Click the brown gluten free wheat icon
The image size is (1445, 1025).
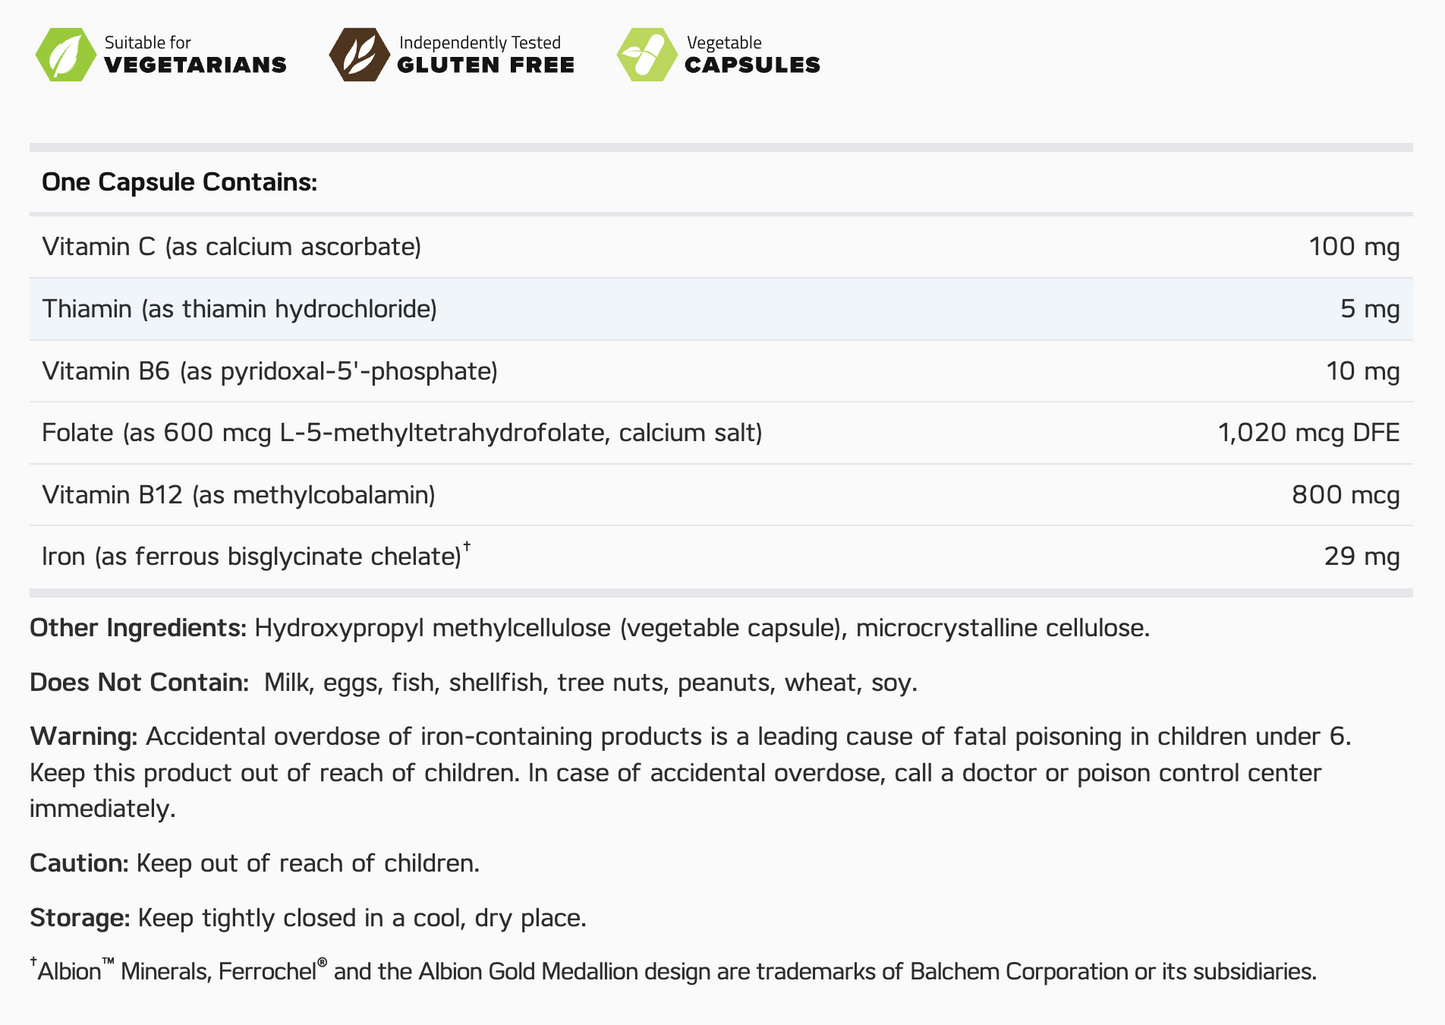pos(359,55)
